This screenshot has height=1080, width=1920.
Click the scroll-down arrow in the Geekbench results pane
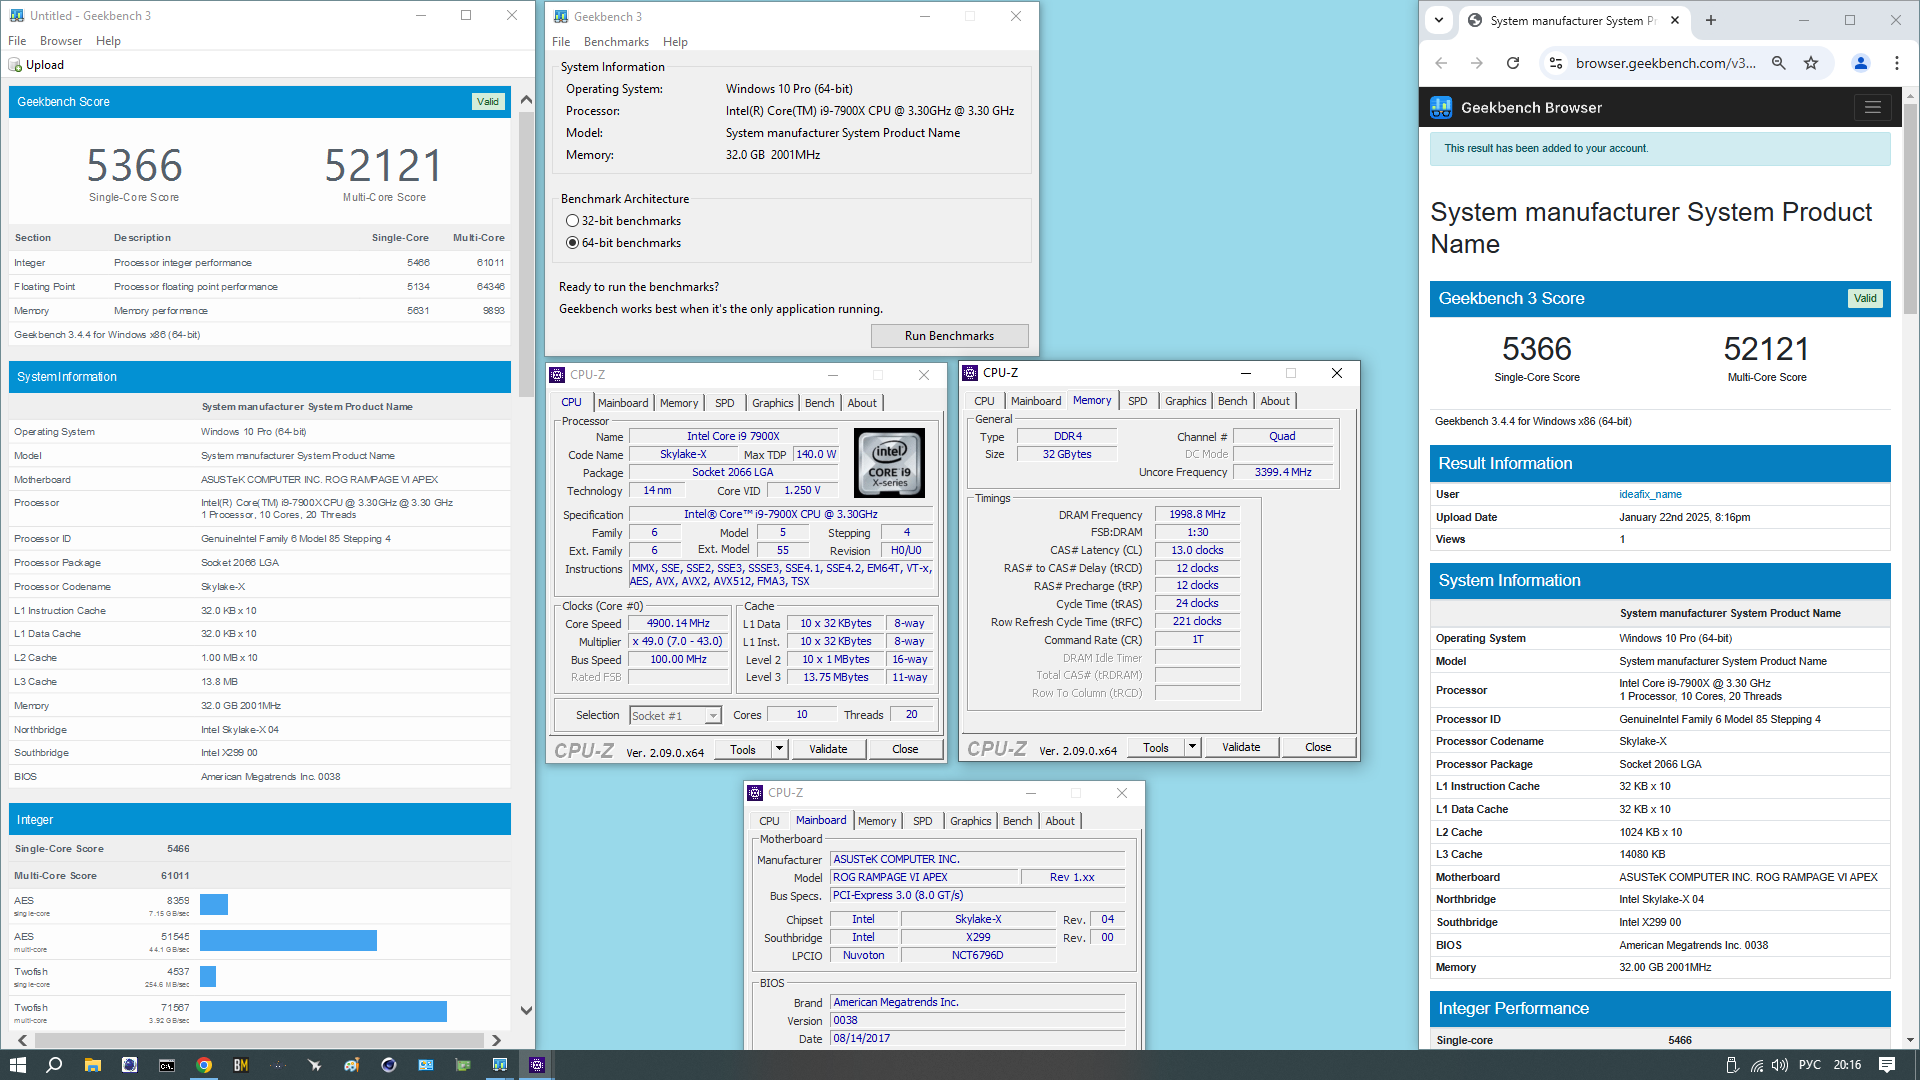click(526, 1010)
